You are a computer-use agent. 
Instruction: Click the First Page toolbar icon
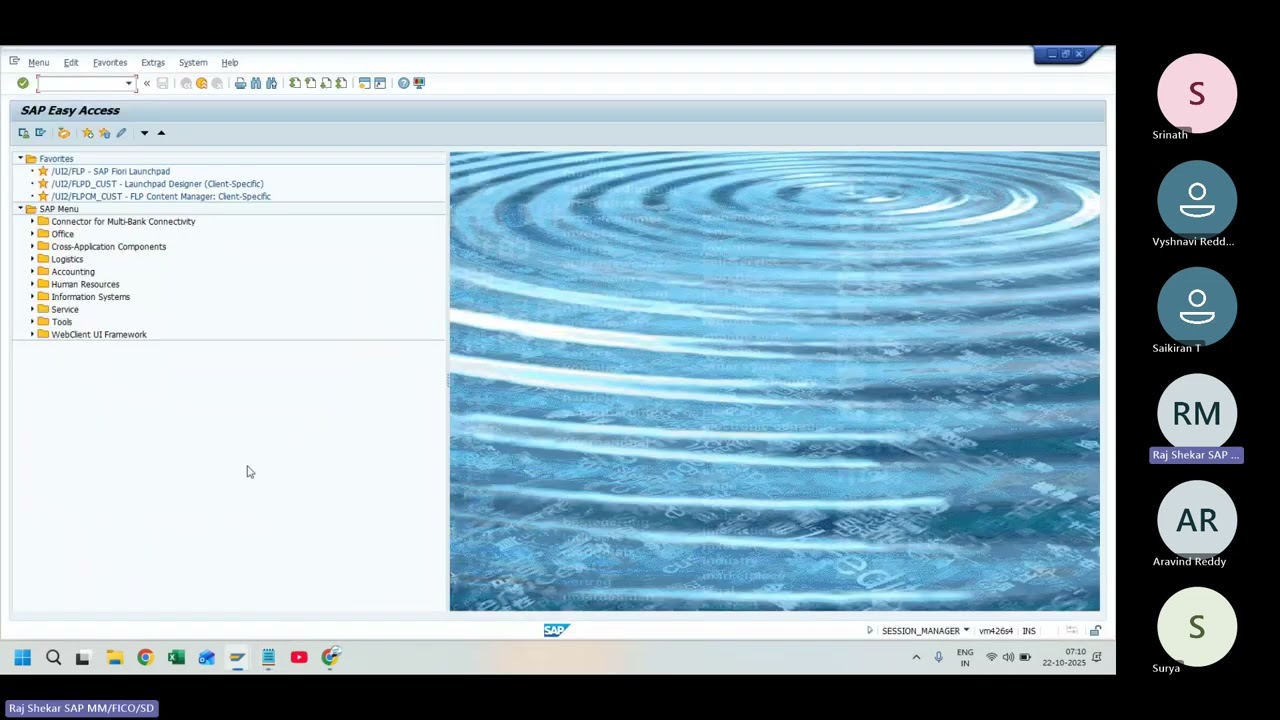(295, 83)
